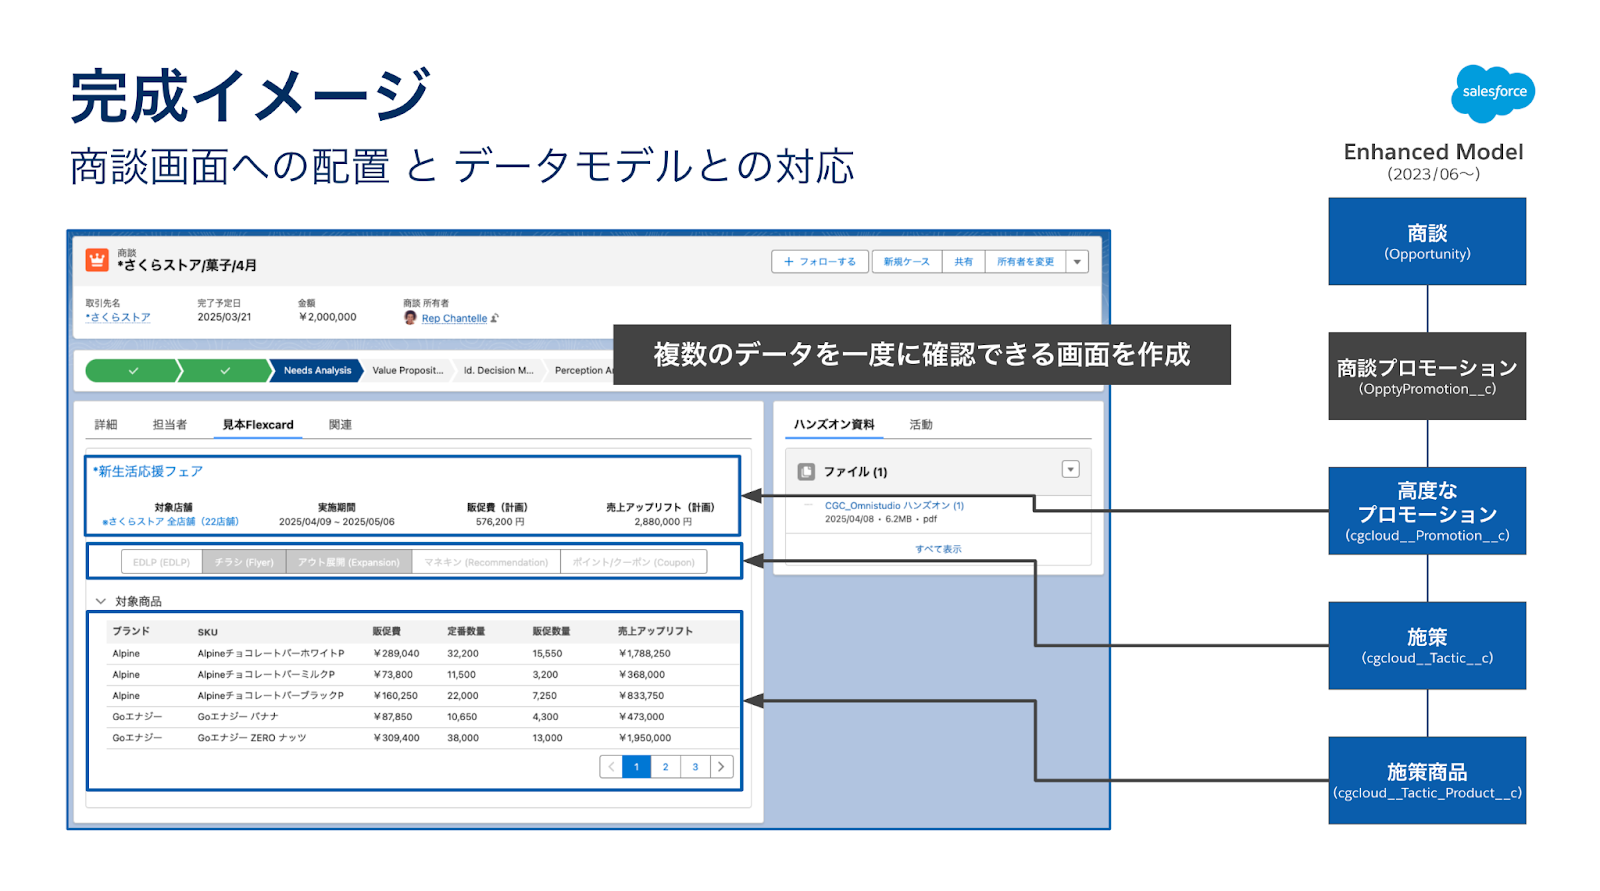Go to the previous page arrow in pagination
Viewport: 1600px width, 891px height.
[x=611, y=767]
